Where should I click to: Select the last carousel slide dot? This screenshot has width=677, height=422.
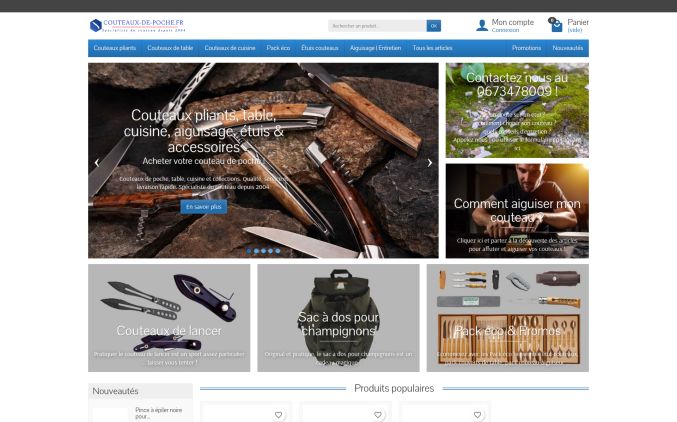(278, 251)
